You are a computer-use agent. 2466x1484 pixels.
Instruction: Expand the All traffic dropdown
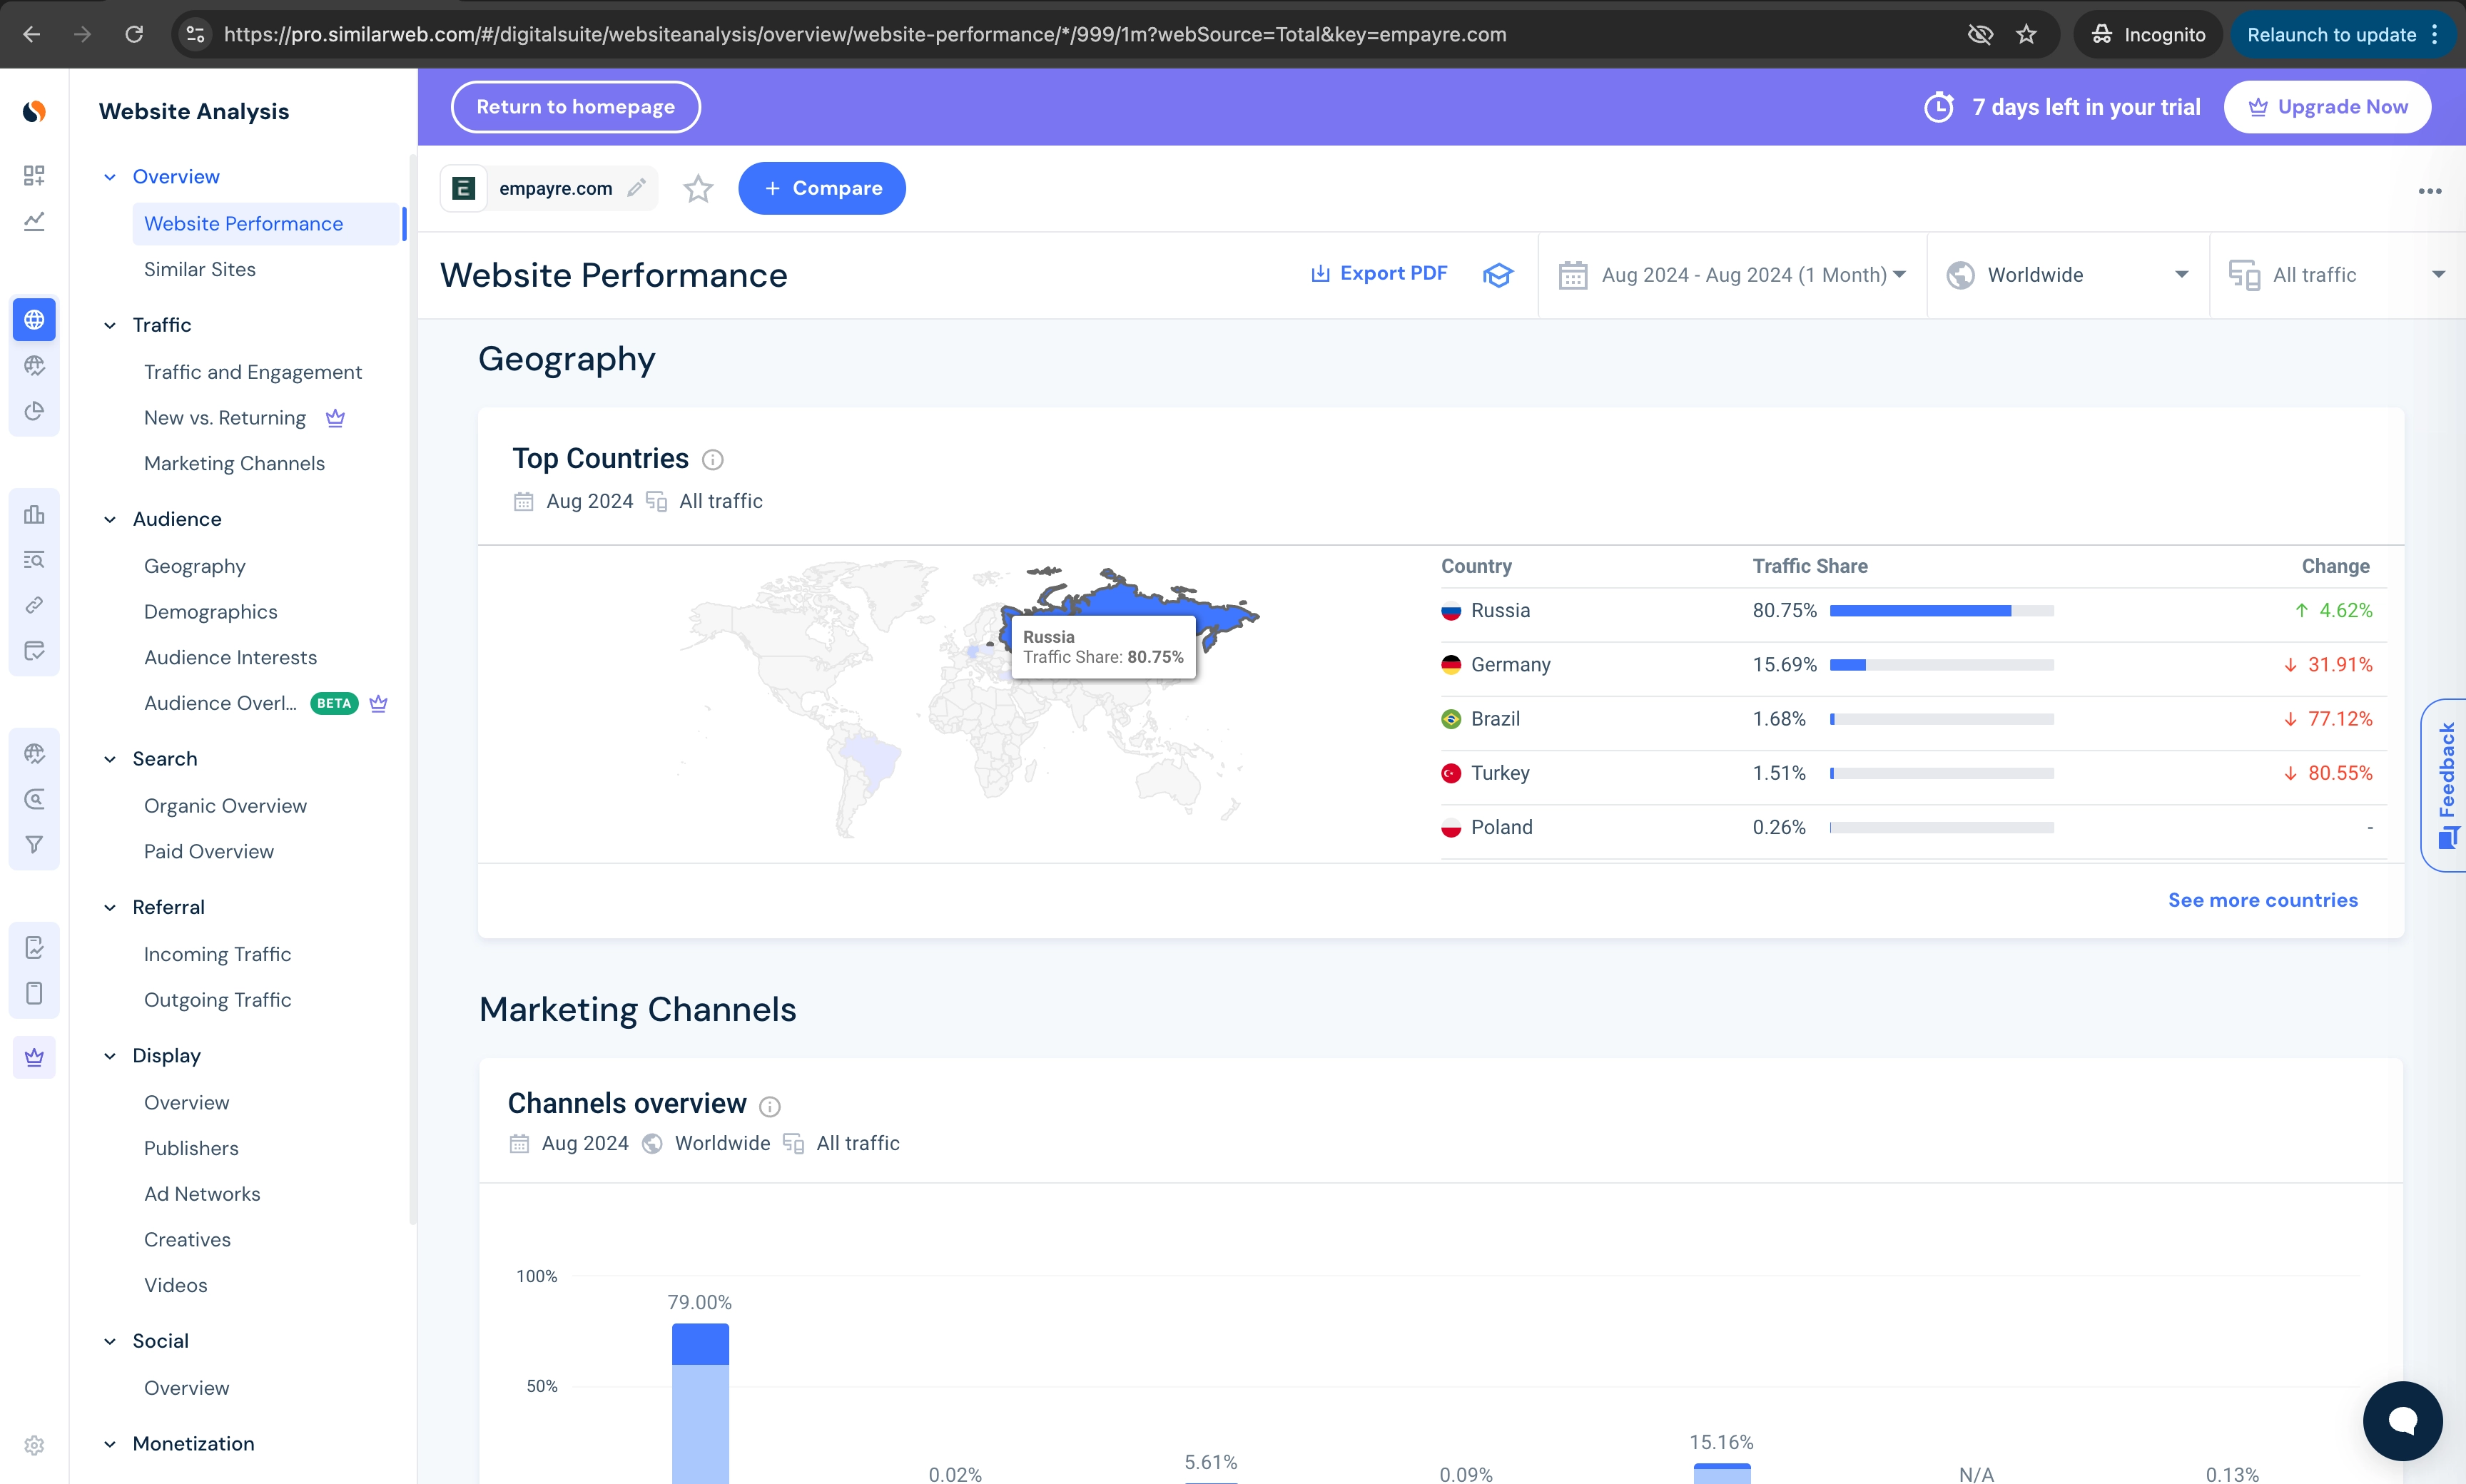[2340, 274]
